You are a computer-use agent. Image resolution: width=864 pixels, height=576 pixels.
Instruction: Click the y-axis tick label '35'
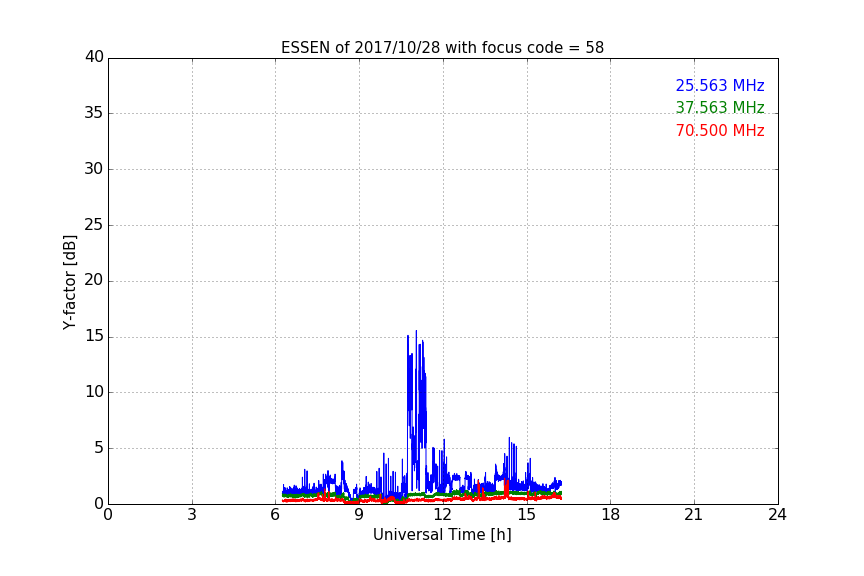(x=94, y=113)
